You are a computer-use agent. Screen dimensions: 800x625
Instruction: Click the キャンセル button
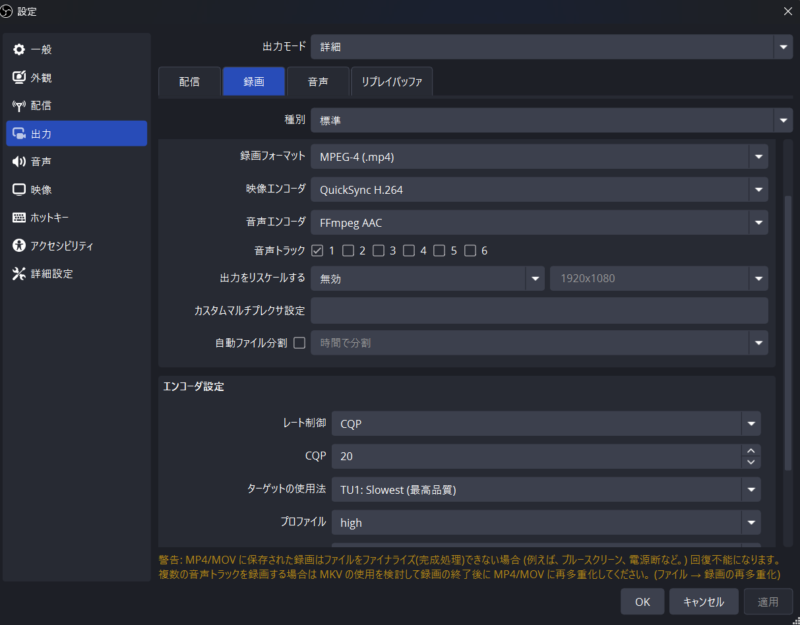704,602
